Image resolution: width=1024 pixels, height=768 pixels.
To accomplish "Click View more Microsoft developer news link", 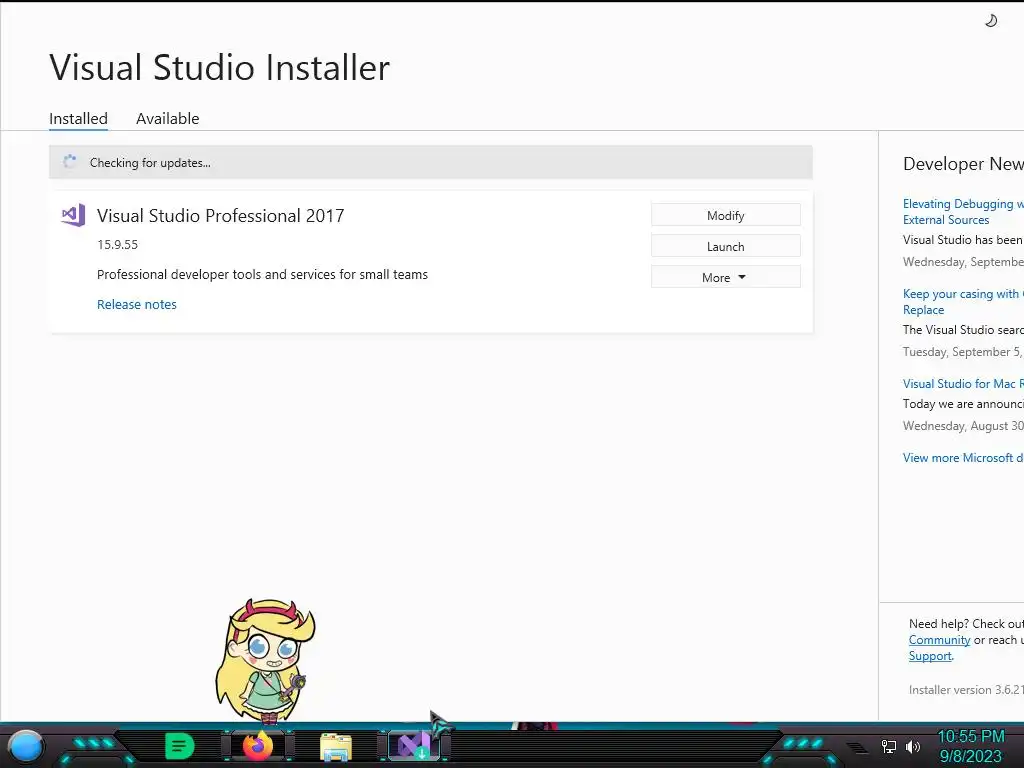I will 963,458.
